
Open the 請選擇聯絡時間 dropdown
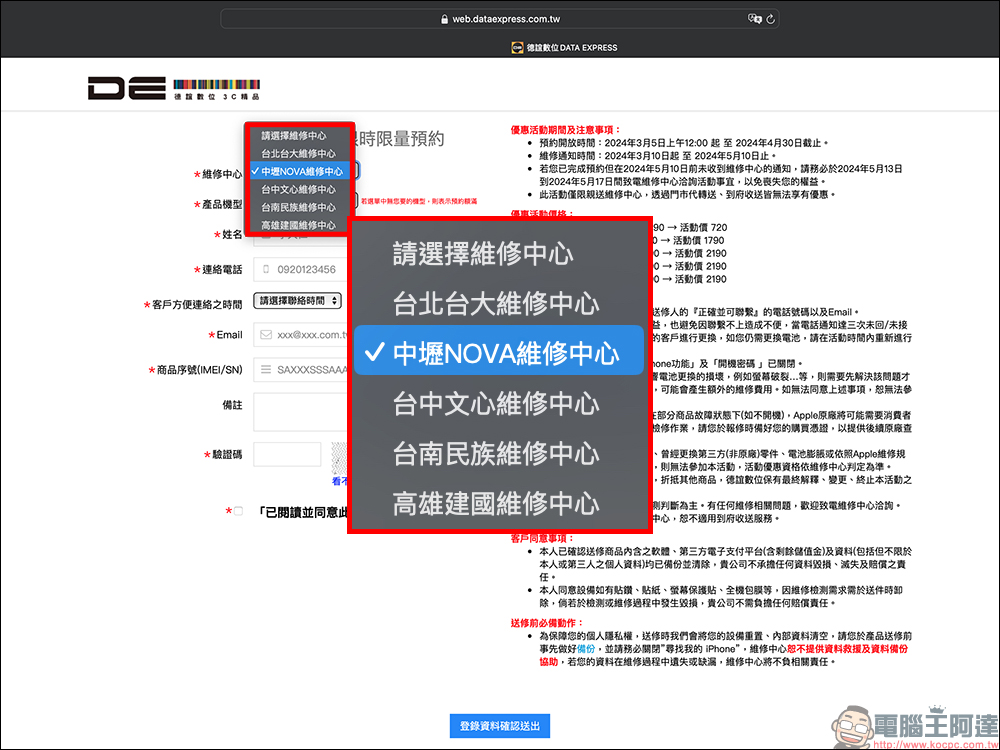point(297,300)
